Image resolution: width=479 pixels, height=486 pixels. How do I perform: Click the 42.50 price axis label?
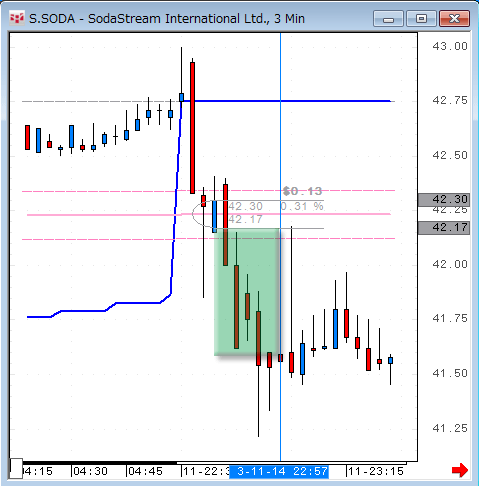point(450,155)
